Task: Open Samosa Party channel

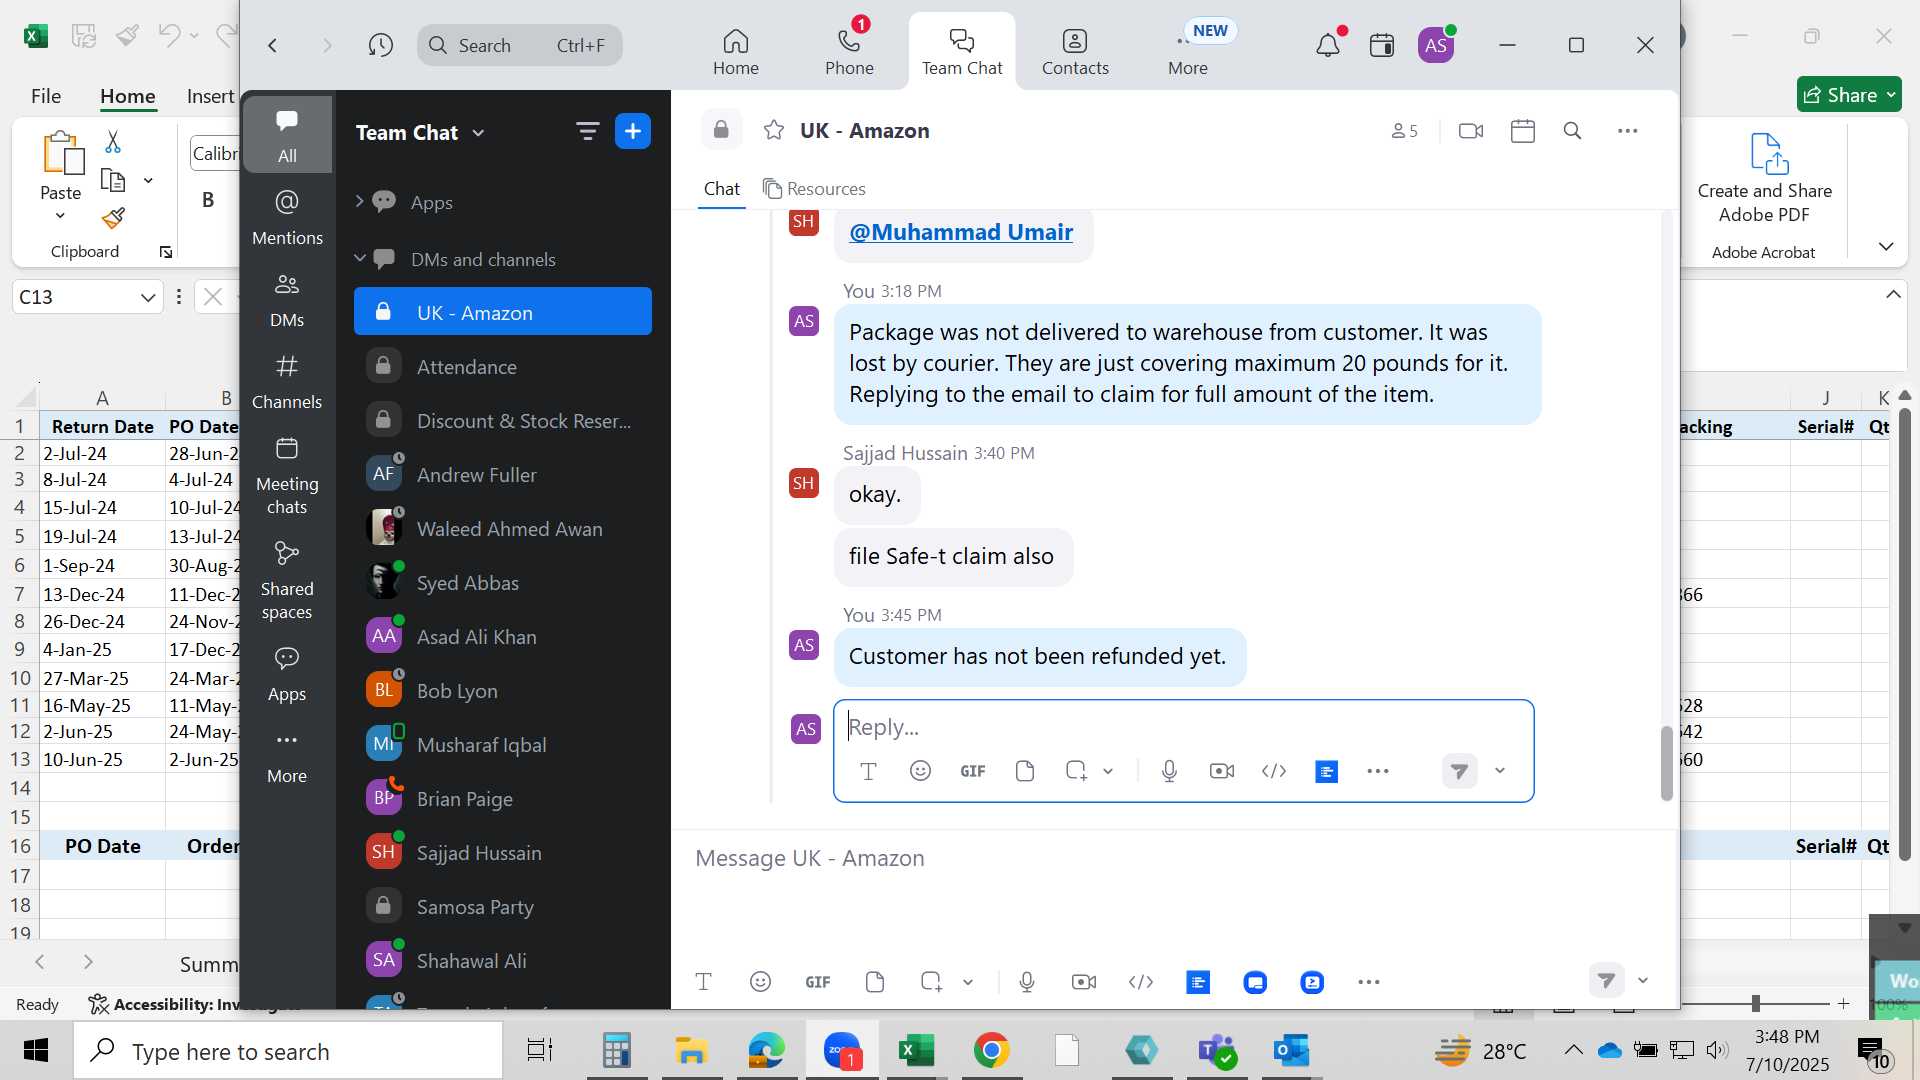Action: click(502, 906)
